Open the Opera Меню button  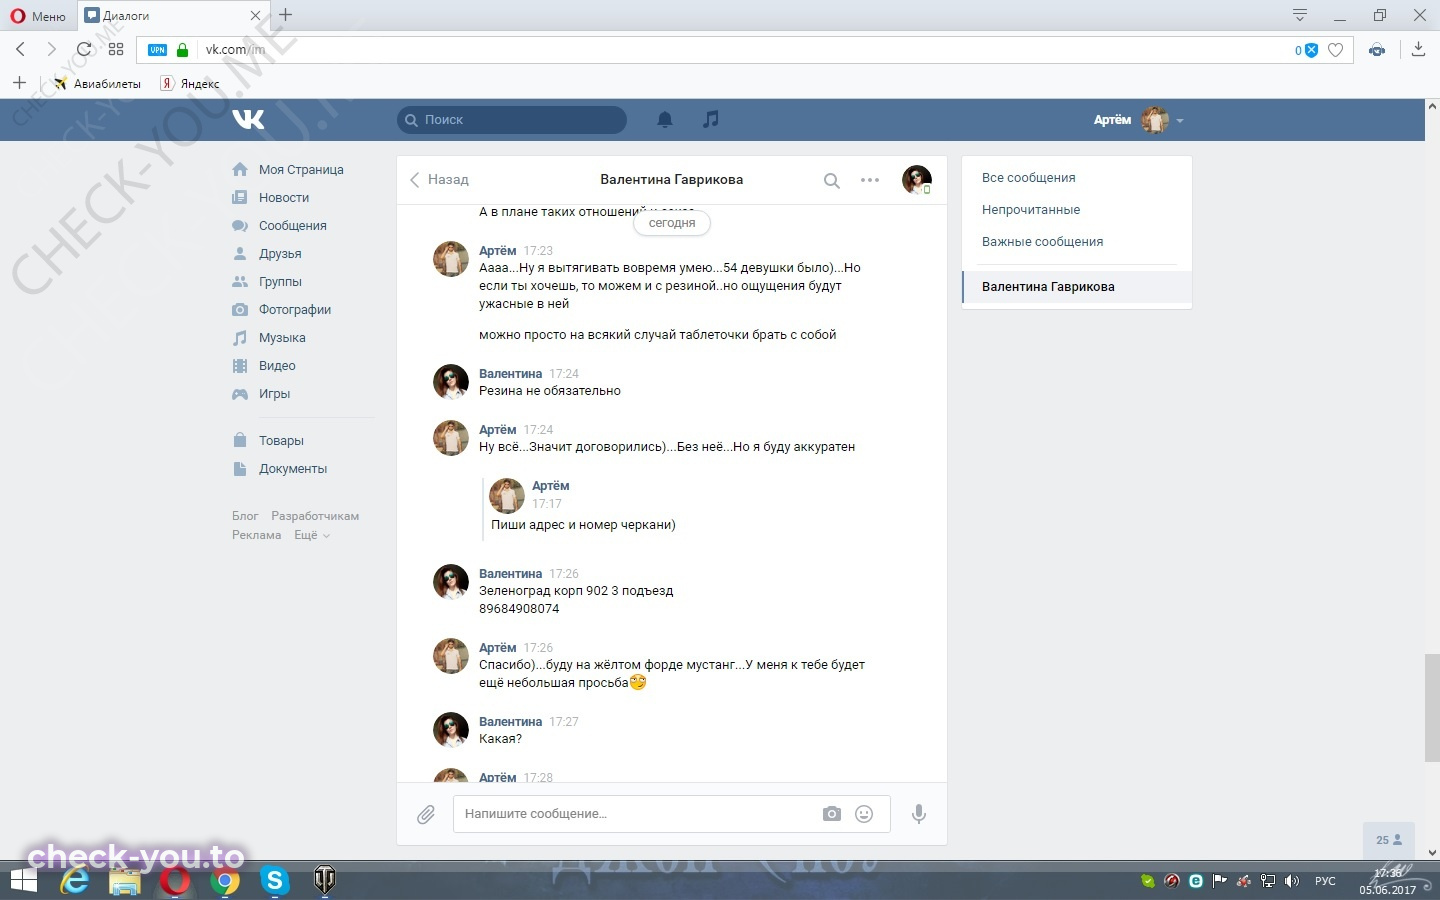coord(38,16)
